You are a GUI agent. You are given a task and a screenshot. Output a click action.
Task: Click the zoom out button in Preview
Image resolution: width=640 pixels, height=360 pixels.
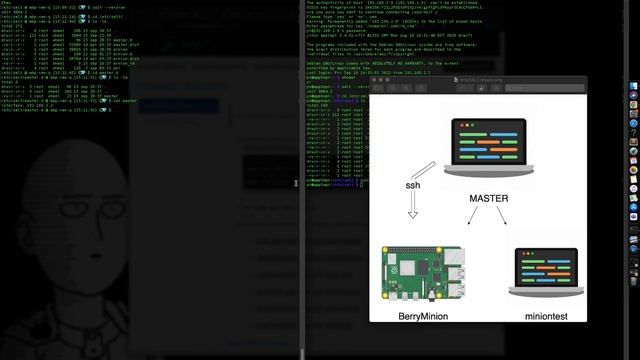[x=393, y=88]
